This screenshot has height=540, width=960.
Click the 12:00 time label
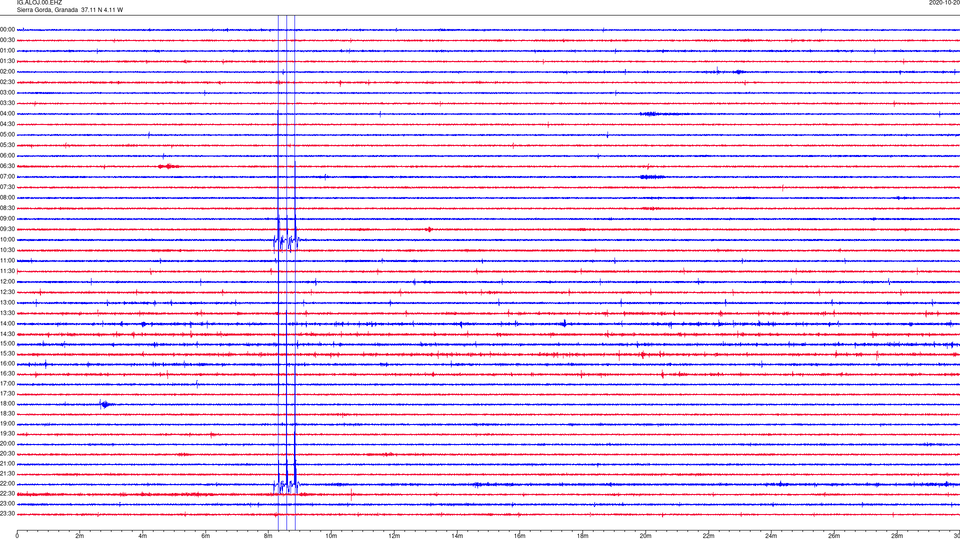[7, 282]
